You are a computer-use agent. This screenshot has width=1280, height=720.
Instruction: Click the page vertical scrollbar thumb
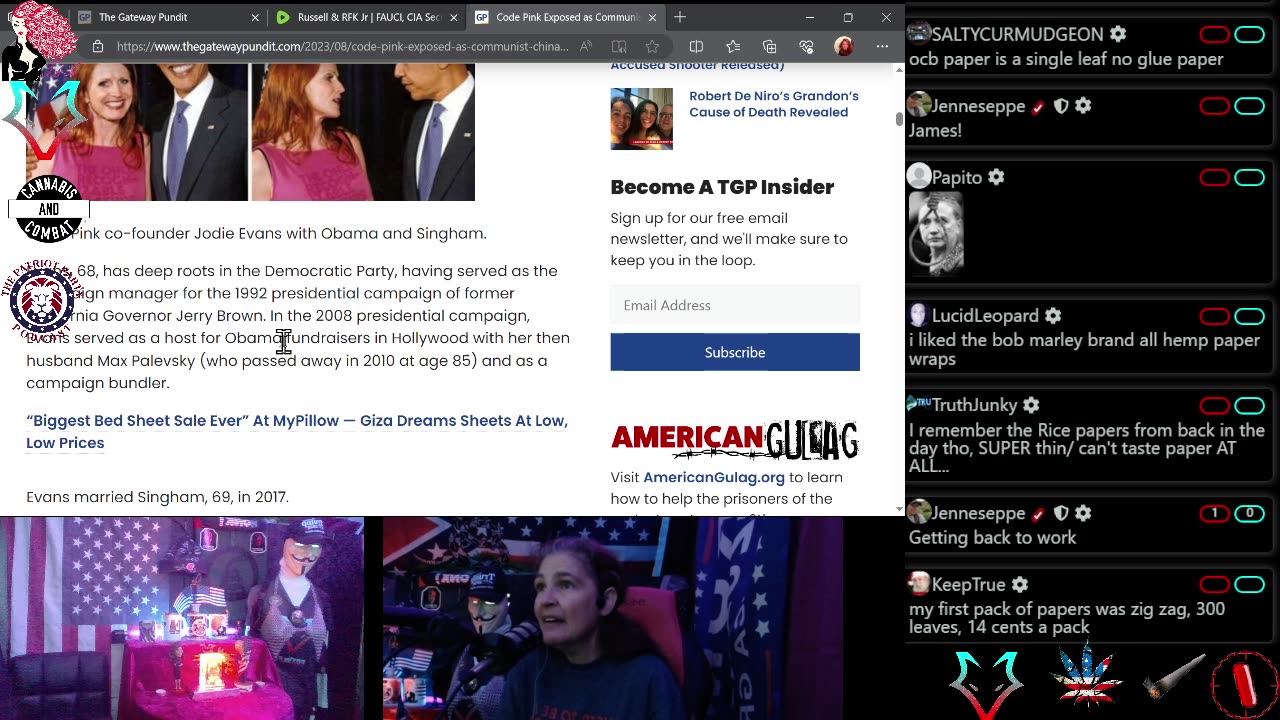pos(899,118)
